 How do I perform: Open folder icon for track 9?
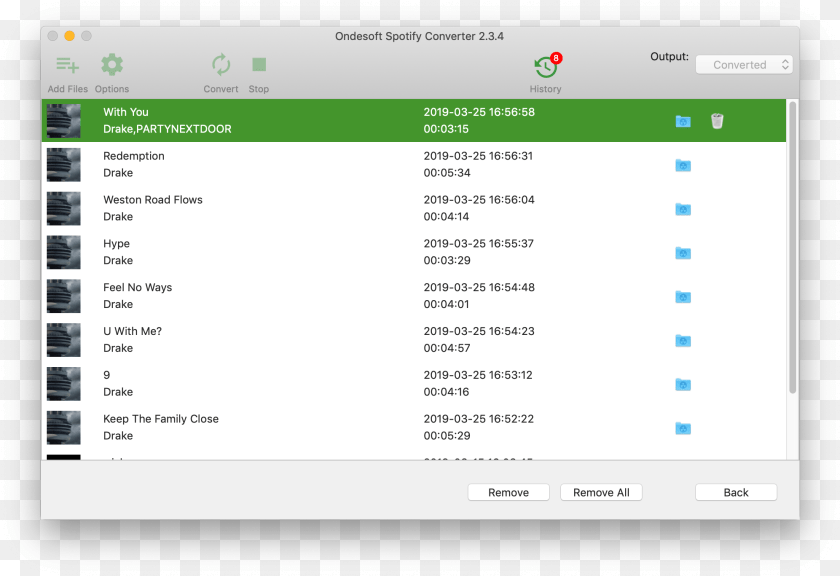(x=683, y=385)
